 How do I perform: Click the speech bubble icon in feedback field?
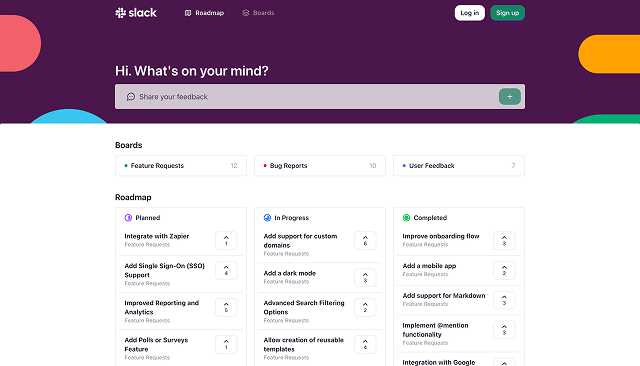click(131, 97)
